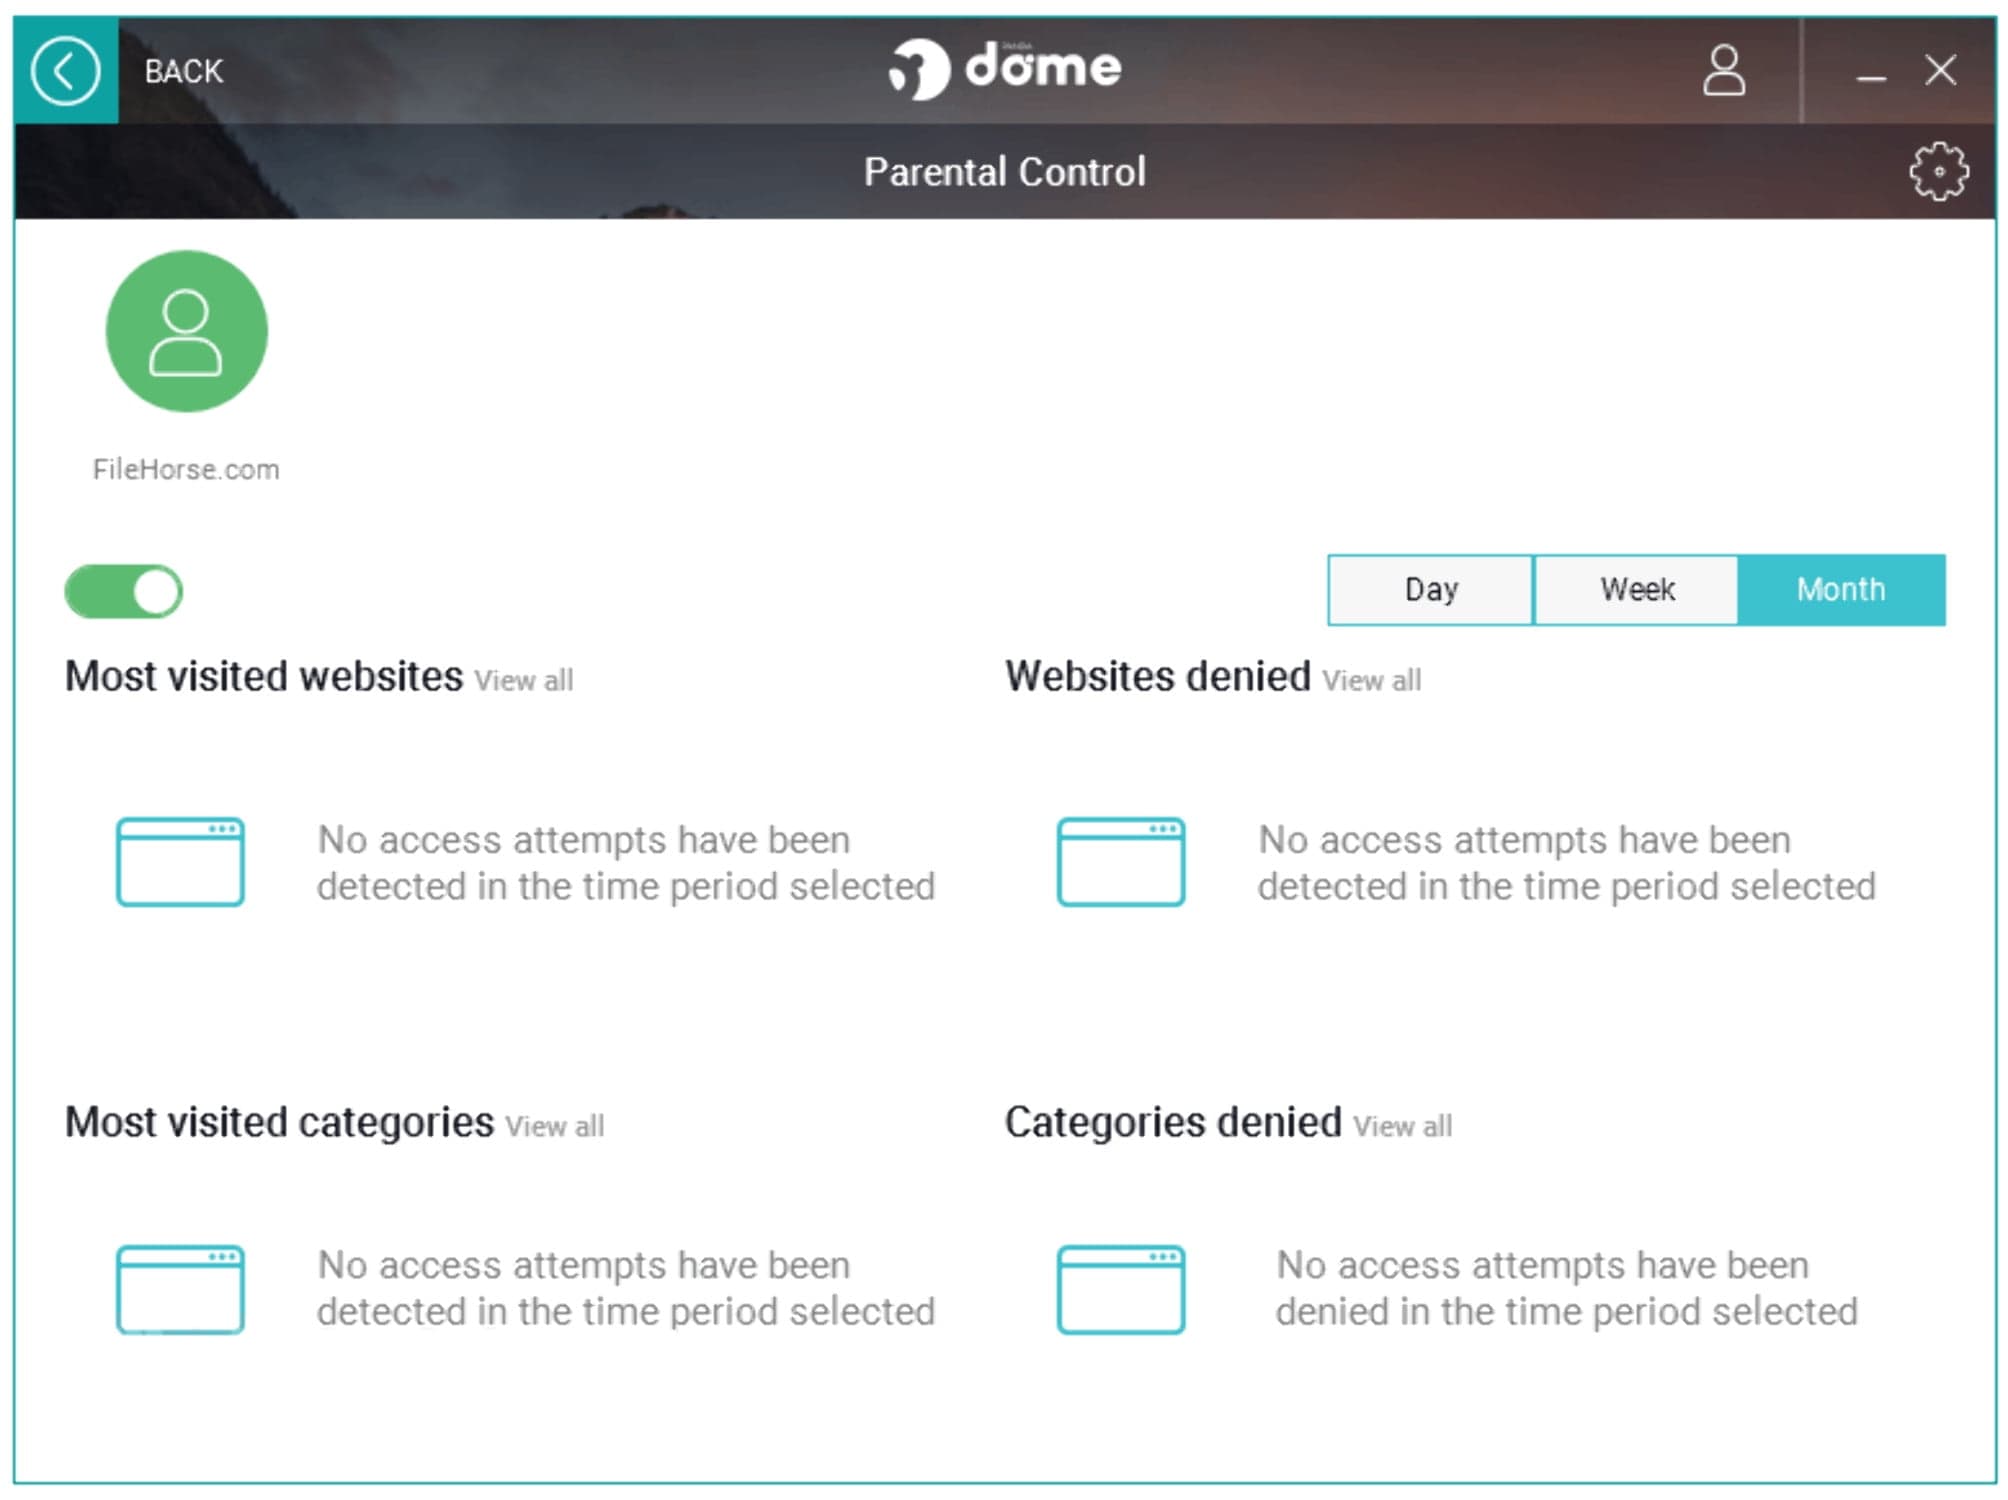Open the Parental Control settings gear
Viewport: 2008px width, 1500px height.
point(1938,172)
